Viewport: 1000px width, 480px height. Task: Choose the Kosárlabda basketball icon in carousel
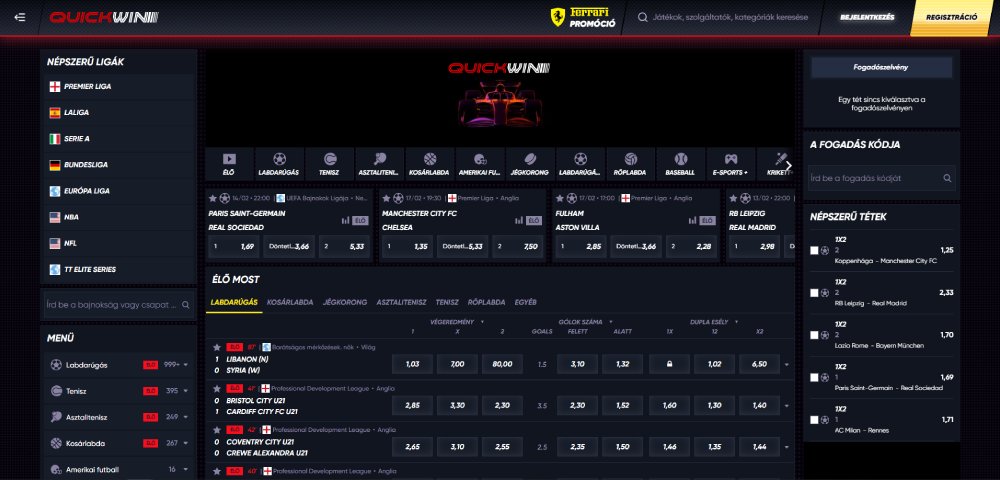click(x=430, y=164)
